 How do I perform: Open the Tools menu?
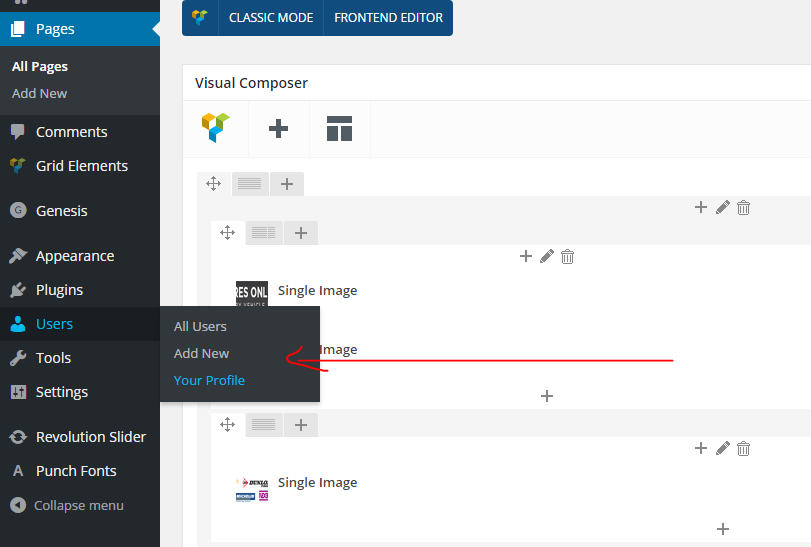click(x=80, y=358)
